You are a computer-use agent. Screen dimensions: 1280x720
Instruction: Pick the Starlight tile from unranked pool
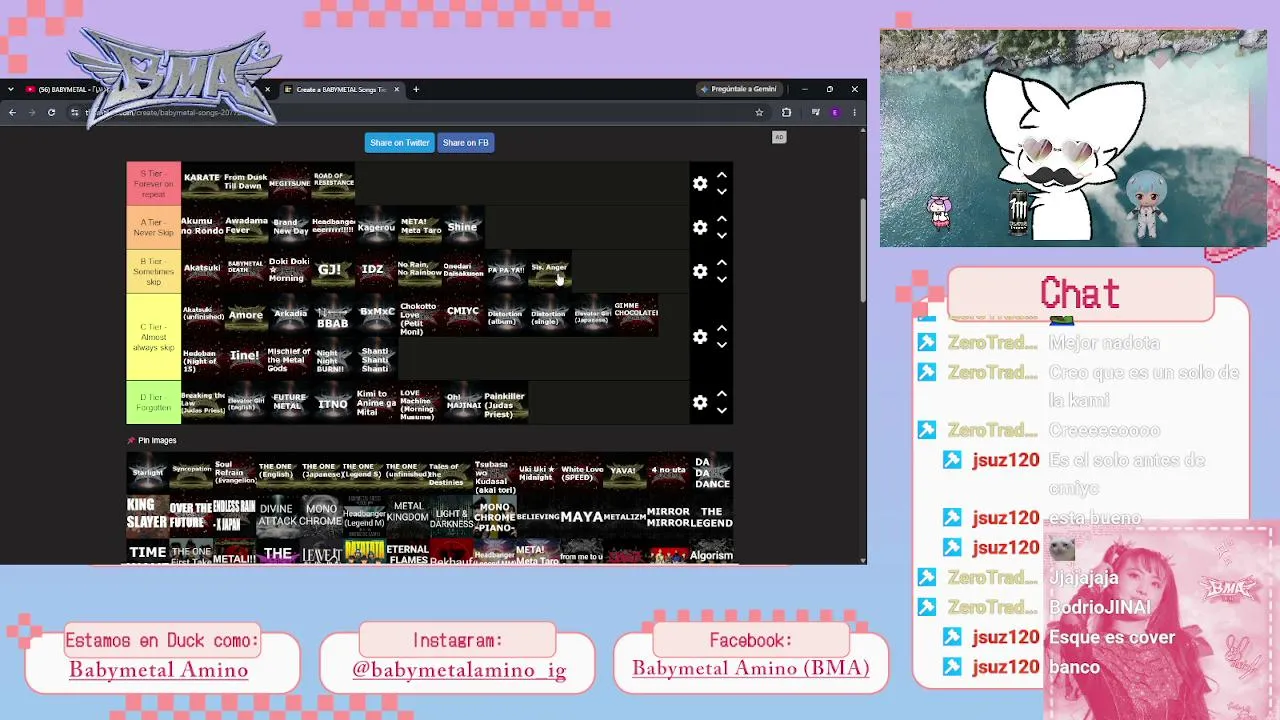pyautogui.click(x=147, y=473)
